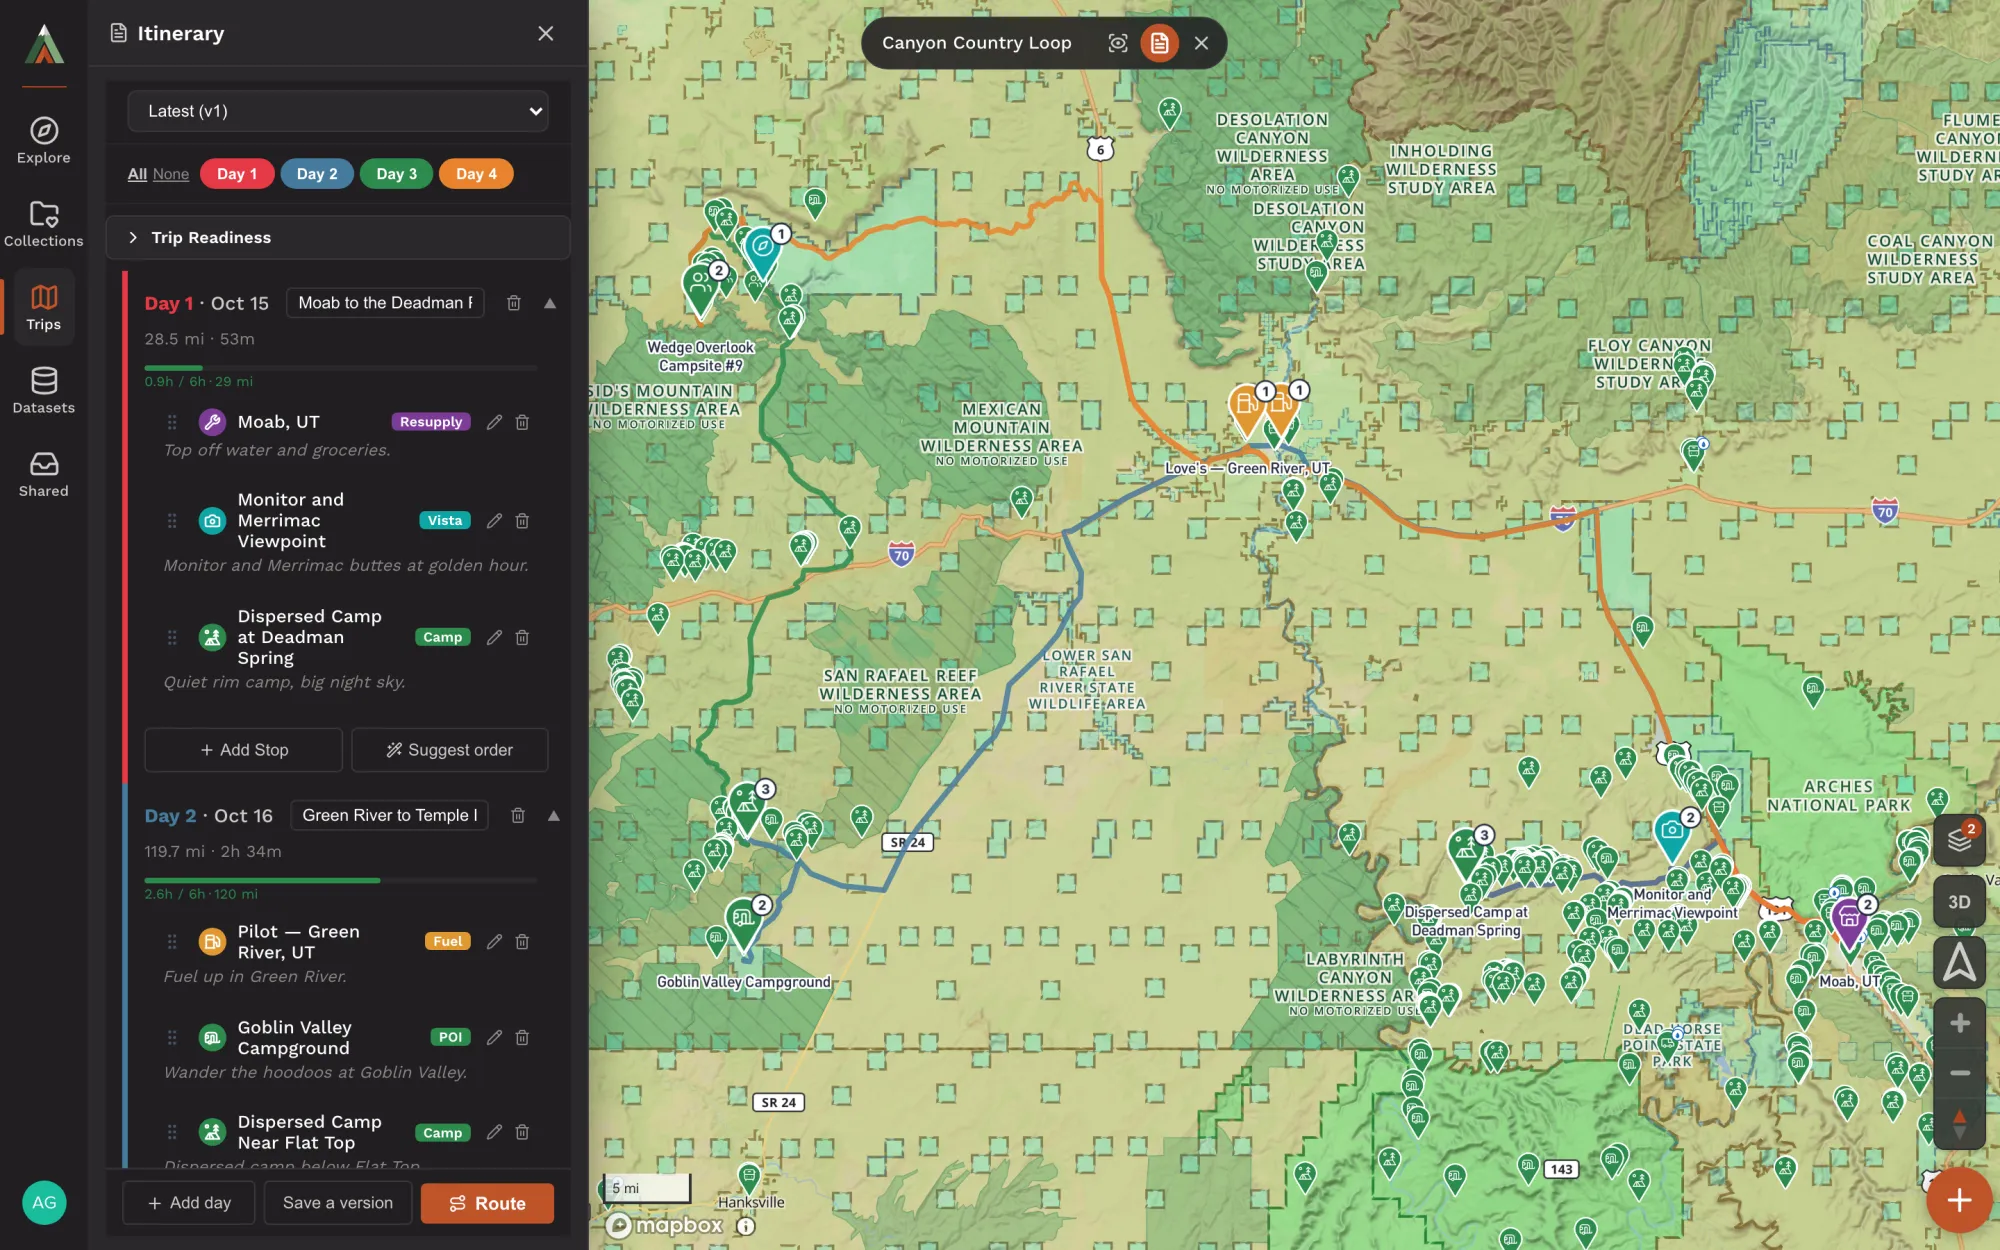Fit trip to screen from title bar
The width and height of the screenshot is (2000, 1250).
pyautogui.click(x=1118, y=43)
